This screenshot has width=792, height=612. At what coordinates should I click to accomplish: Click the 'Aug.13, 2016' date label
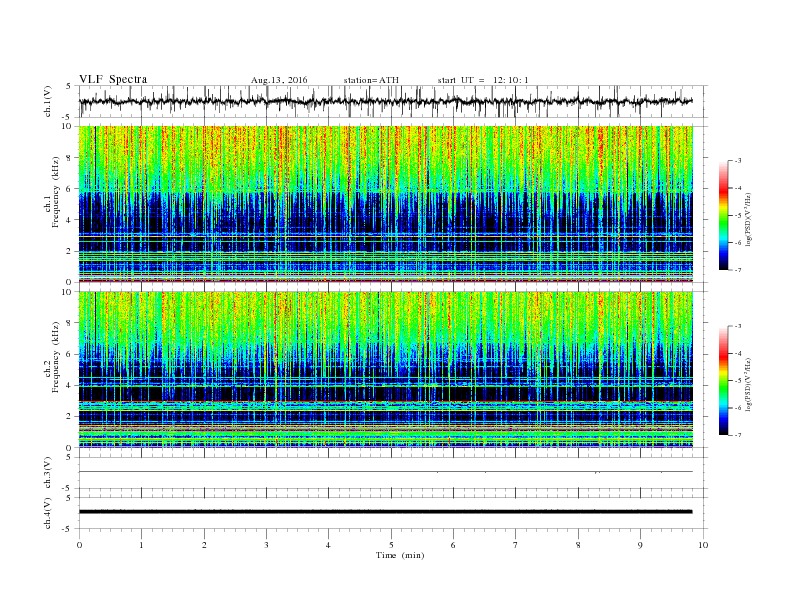(279, 80)
